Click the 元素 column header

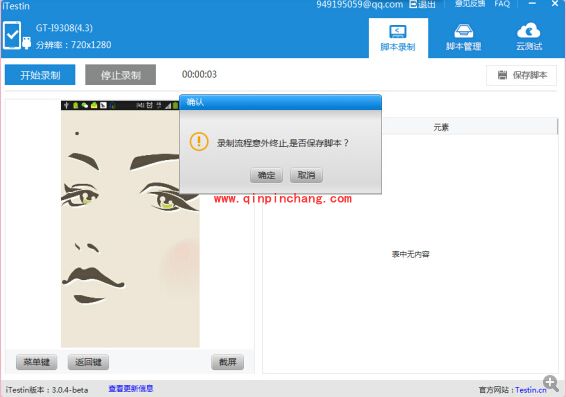tap(441, 127)
